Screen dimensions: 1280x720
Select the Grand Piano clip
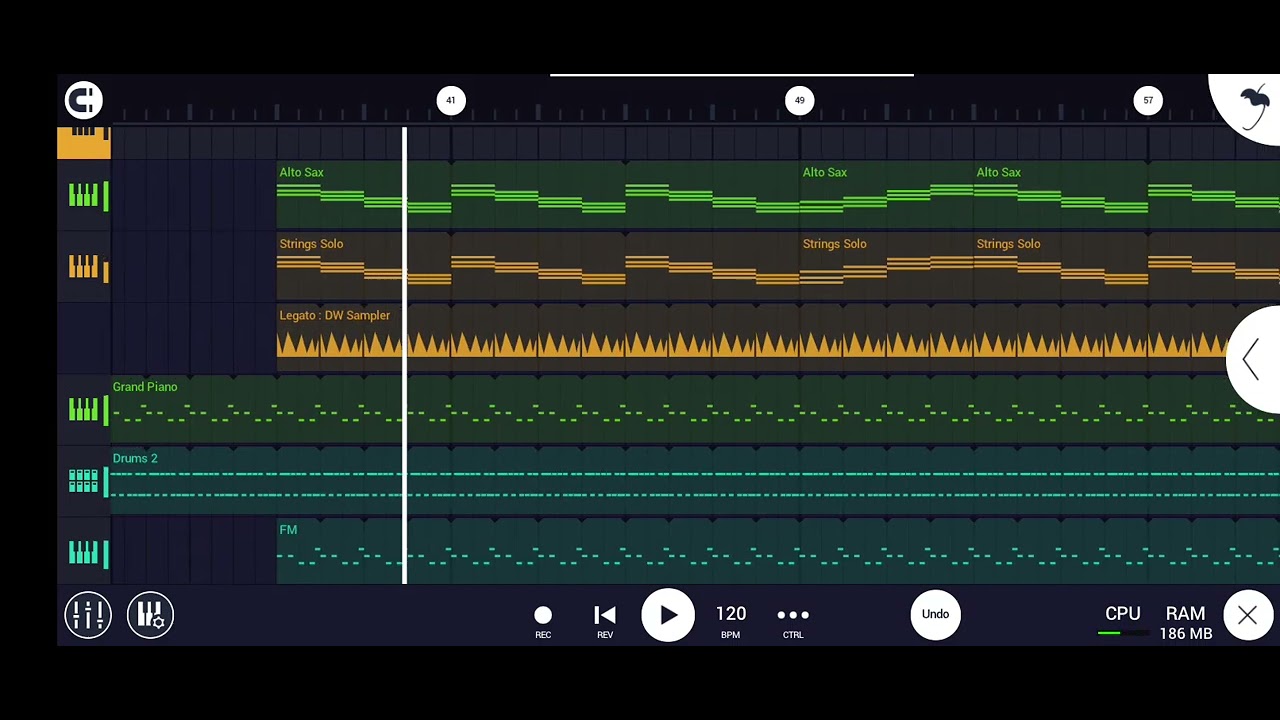tap(695, 410)
